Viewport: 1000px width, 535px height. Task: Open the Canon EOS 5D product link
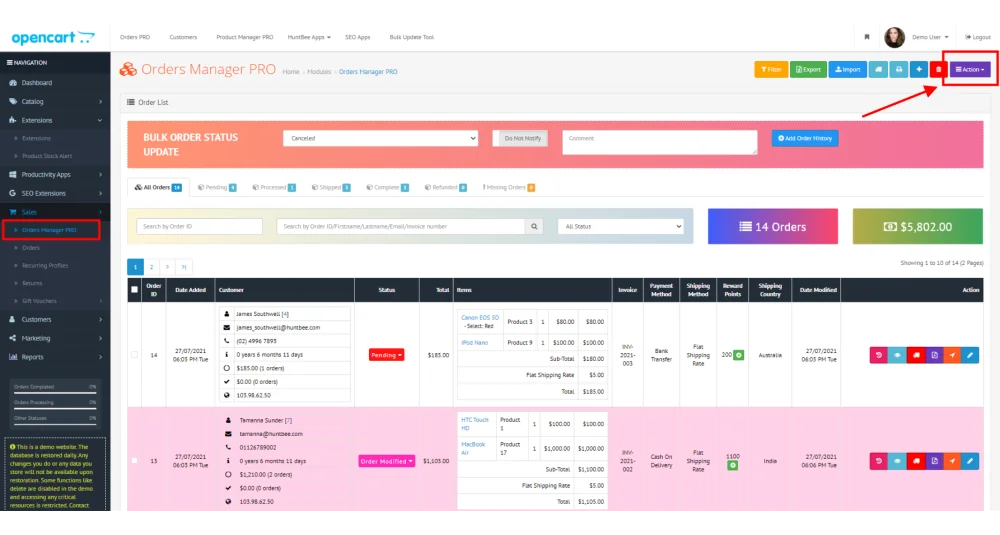pyautogui.click(x=480, y=318)
